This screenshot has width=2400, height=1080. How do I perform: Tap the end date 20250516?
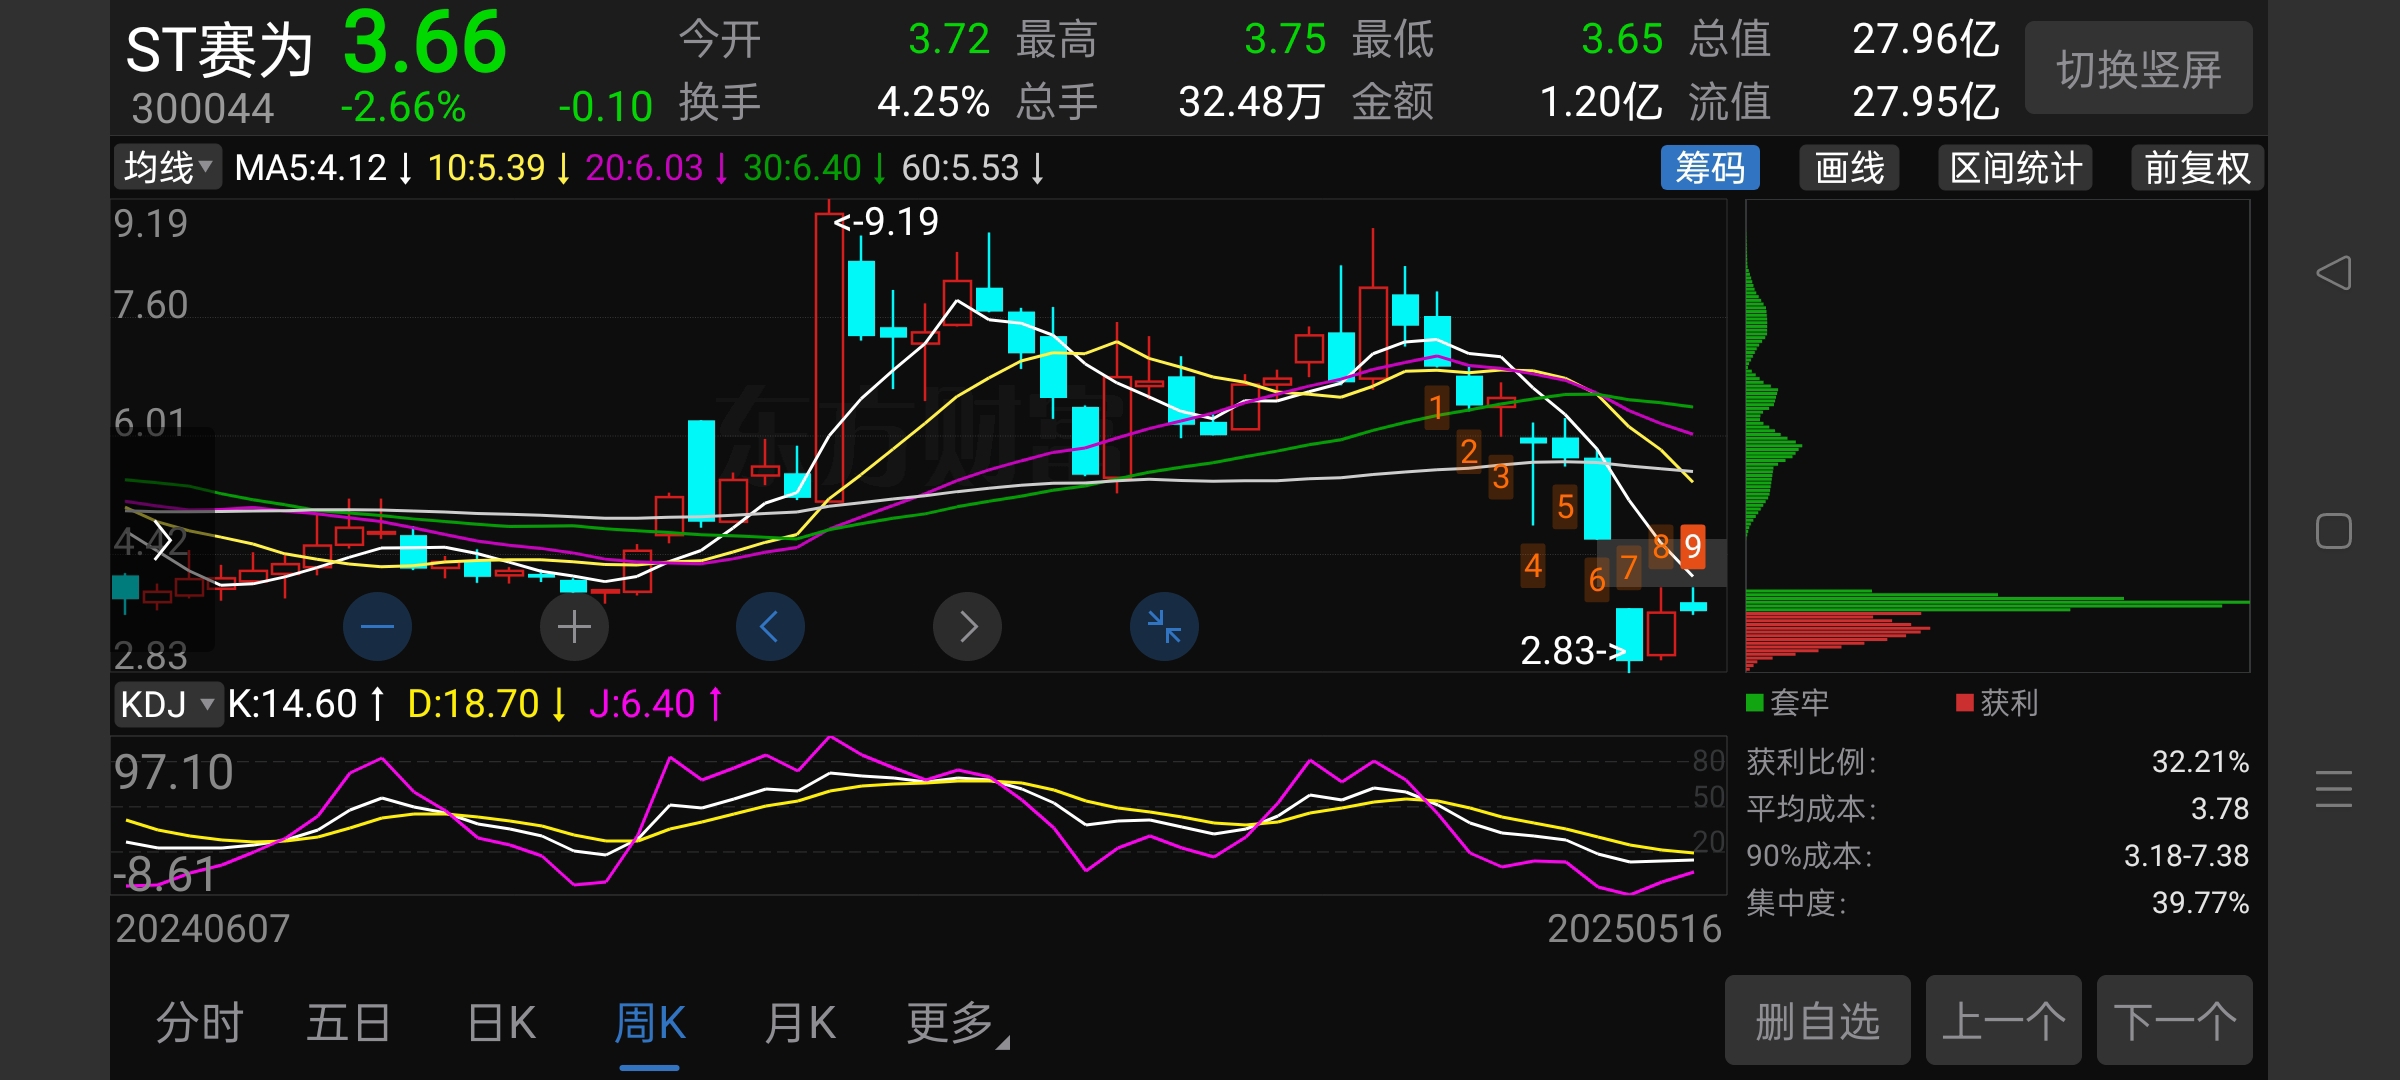(x=1634, y=929)
